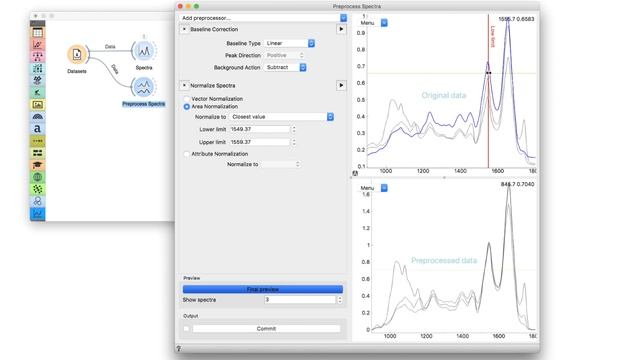Viewport: 640px width, 360px height.
Task: Click the Normalize Spectra section title
Action: (213, 85)
